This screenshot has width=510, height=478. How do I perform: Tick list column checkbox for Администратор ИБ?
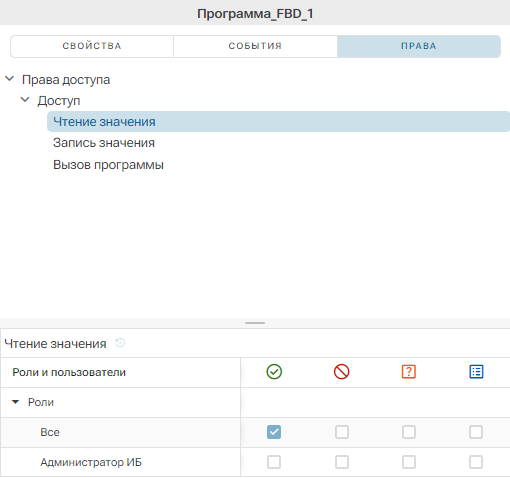coord(476,462)
